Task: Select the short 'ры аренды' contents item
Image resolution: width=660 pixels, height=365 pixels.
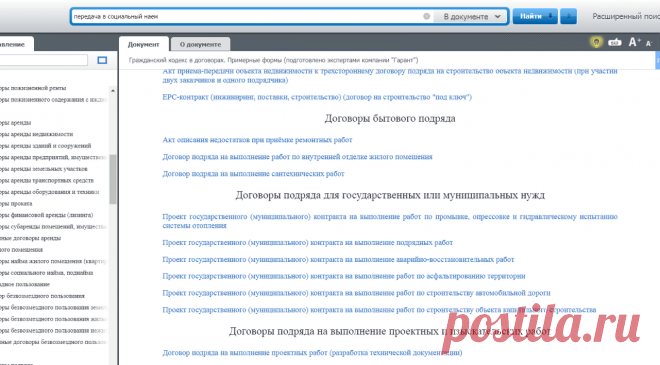Action: 15,123
